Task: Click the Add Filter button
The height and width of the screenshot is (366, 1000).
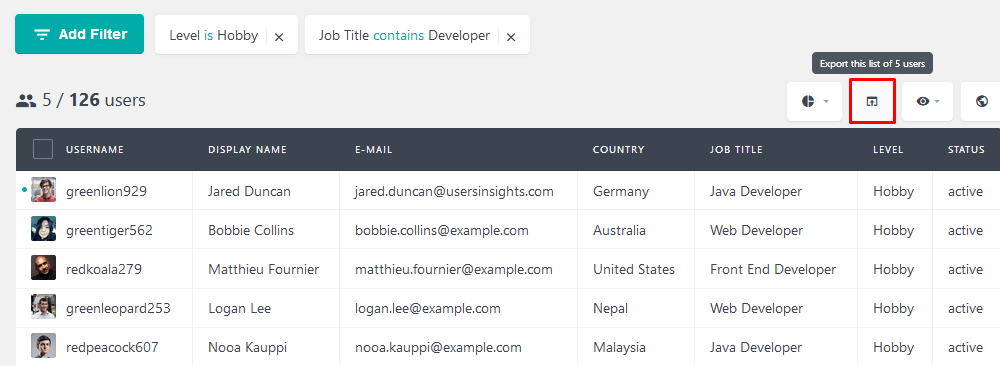Action: tap(79, 34)
